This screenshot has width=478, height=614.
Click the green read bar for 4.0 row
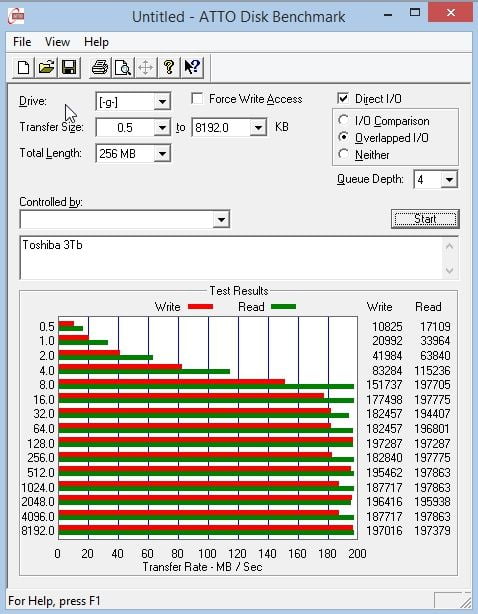[144, 372]
